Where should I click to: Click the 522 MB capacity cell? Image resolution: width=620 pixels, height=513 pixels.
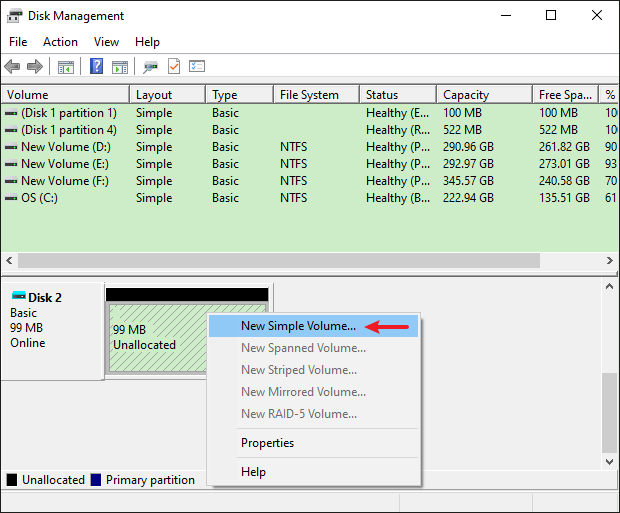(462, 130)
